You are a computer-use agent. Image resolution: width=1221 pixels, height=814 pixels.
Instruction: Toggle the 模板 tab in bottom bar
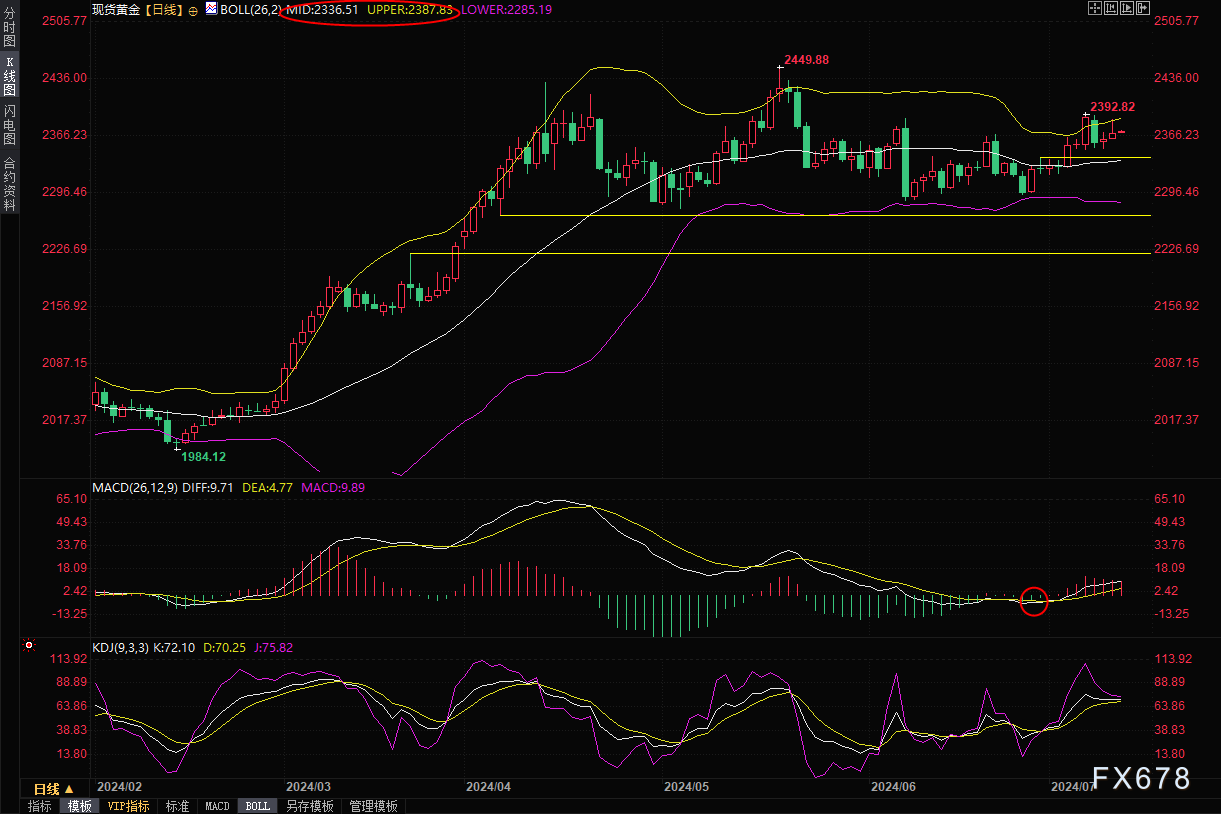point(80,806)
